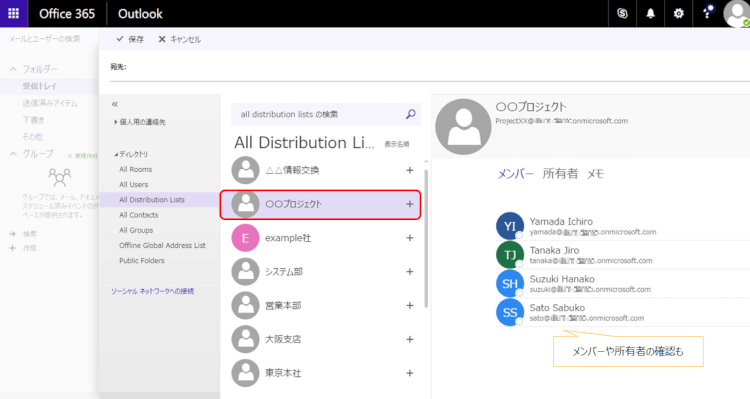Screen dimensions: 750x399
Task: Click the Office 365 title
Action: [x=67, y=14]
